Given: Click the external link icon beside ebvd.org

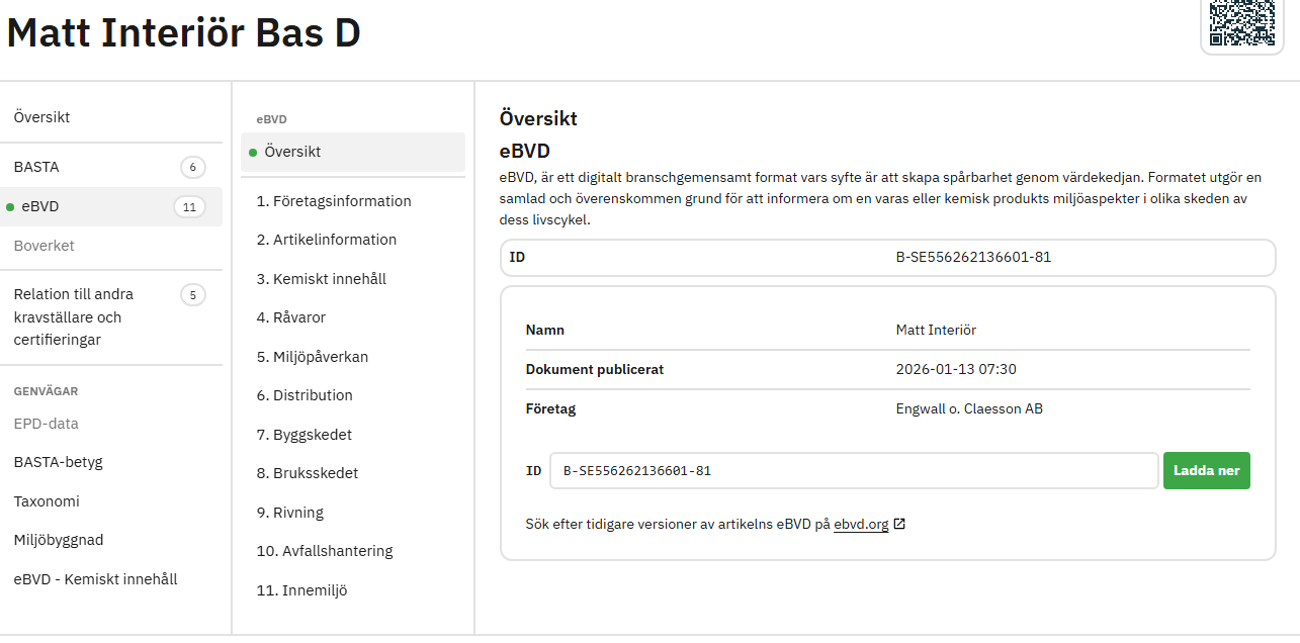Looking at the screenshot, I should point(899,524).
